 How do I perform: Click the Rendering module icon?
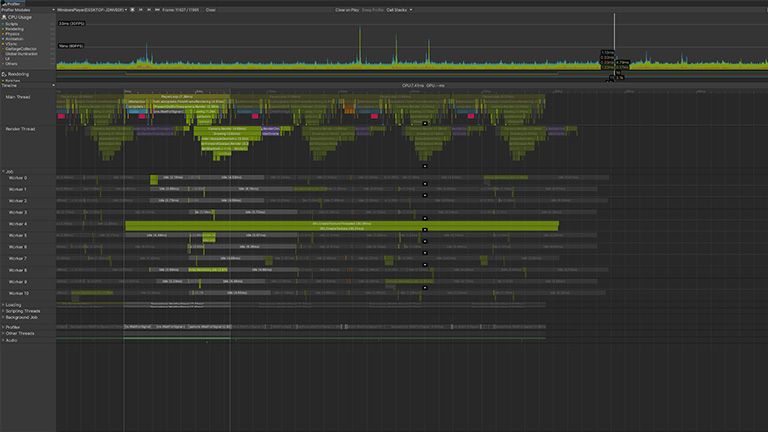[x=4, y=73]
